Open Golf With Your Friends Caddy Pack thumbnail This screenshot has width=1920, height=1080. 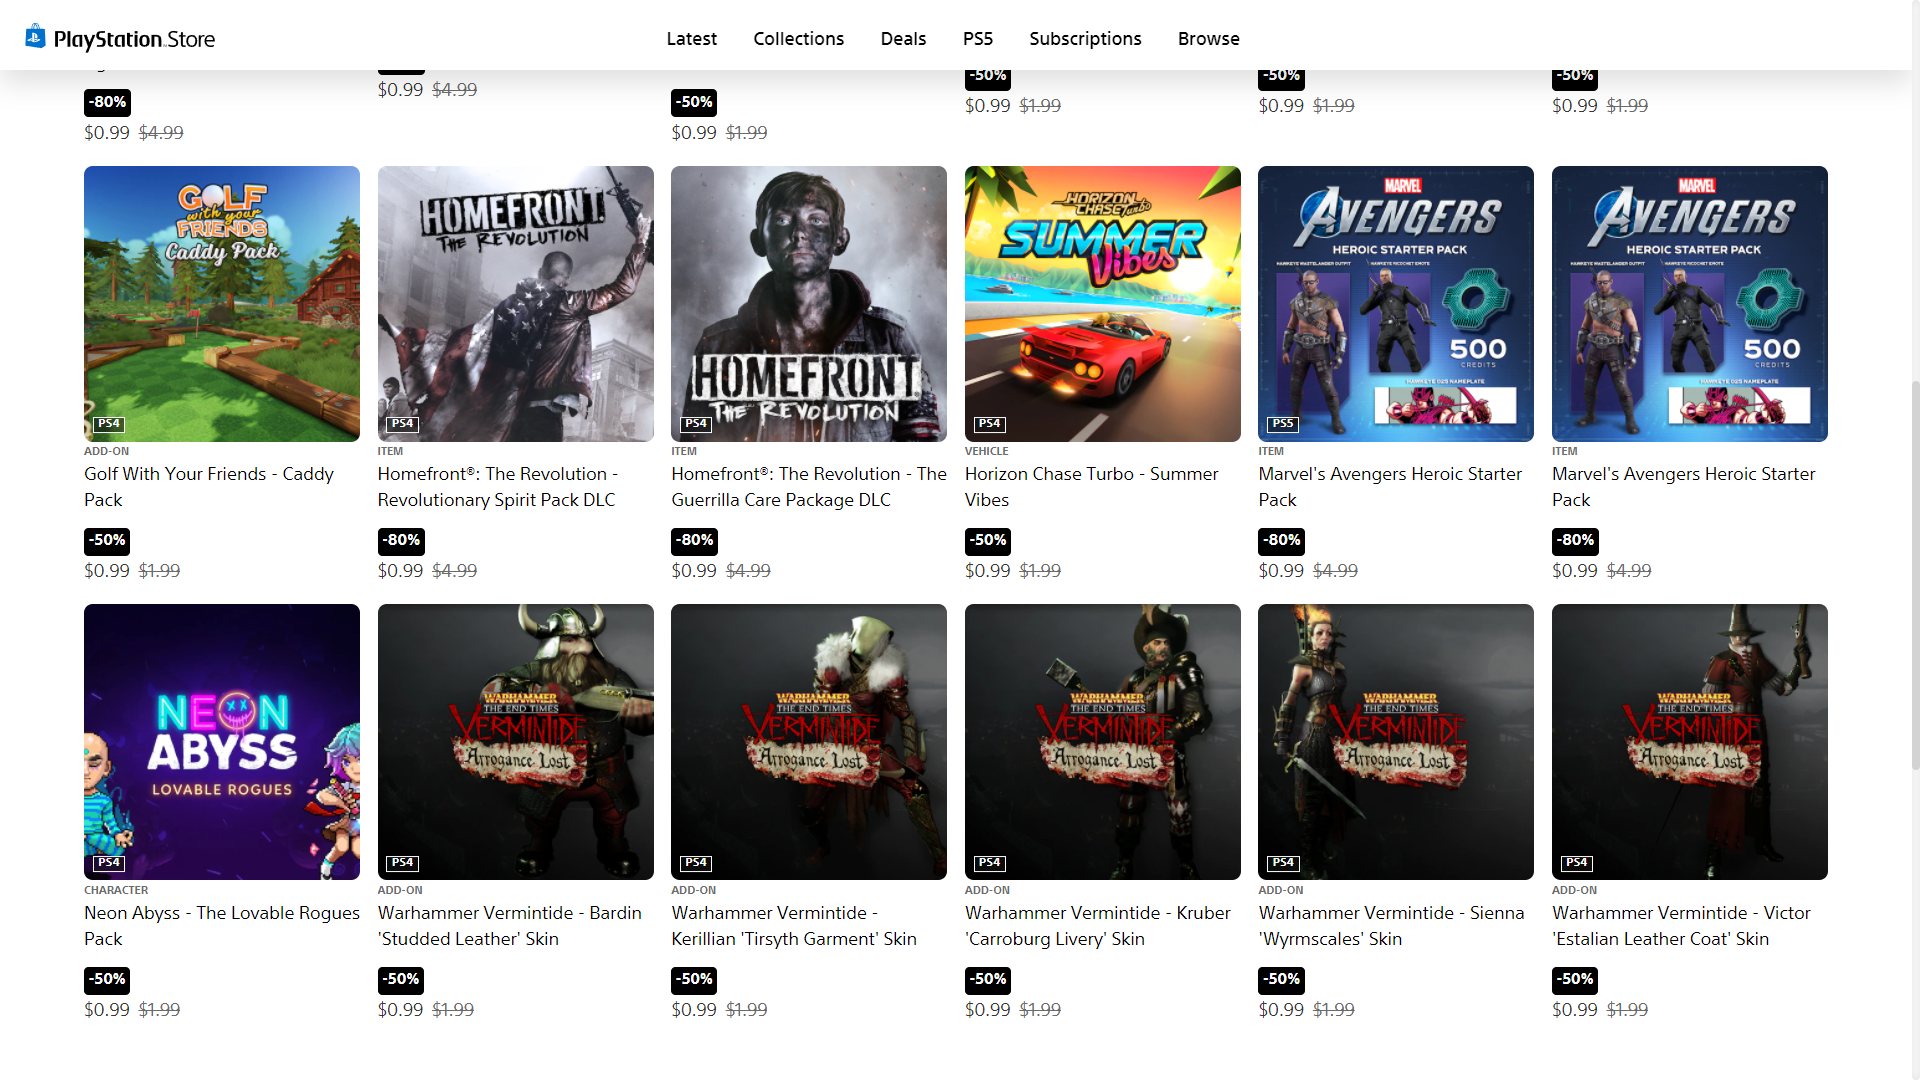point(222,304)
